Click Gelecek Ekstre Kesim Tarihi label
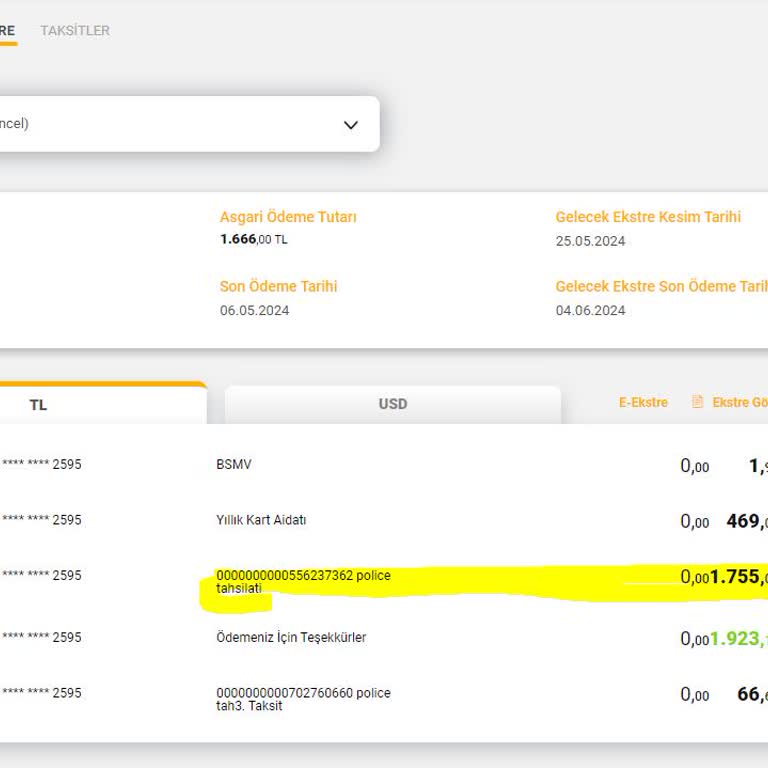 coord(648,217)
